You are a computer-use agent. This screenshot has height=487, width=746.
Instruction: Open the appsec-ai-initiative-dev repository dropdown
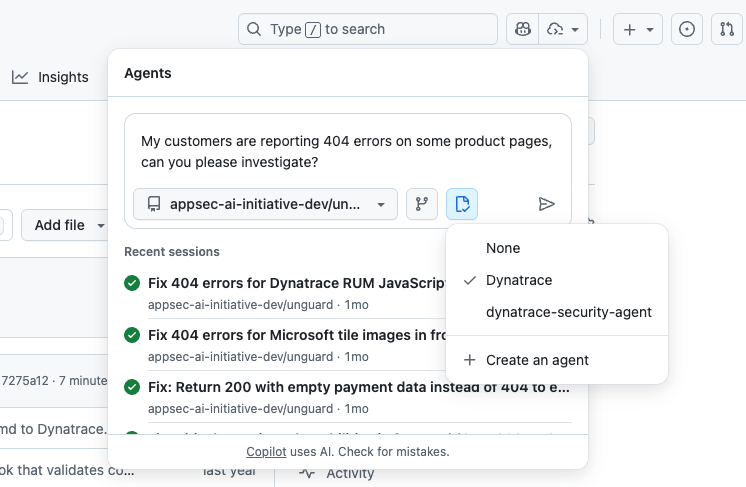(265, 204)
